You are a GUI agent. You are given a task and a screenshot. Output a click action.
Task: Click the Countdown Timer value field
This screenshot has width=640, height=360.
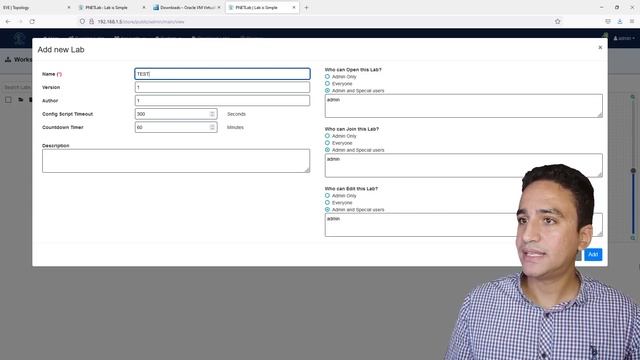[x=176, y=127]
